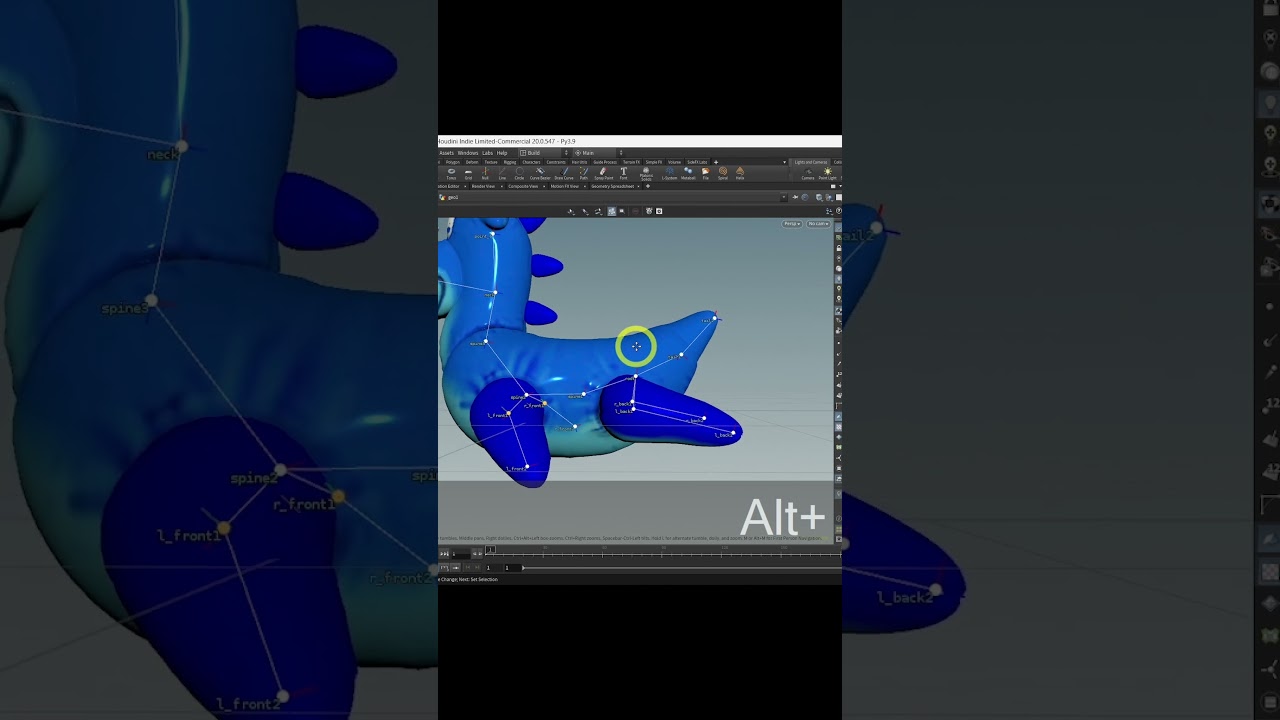
Task: Select the File shelf tool
Action: [706, 174]
